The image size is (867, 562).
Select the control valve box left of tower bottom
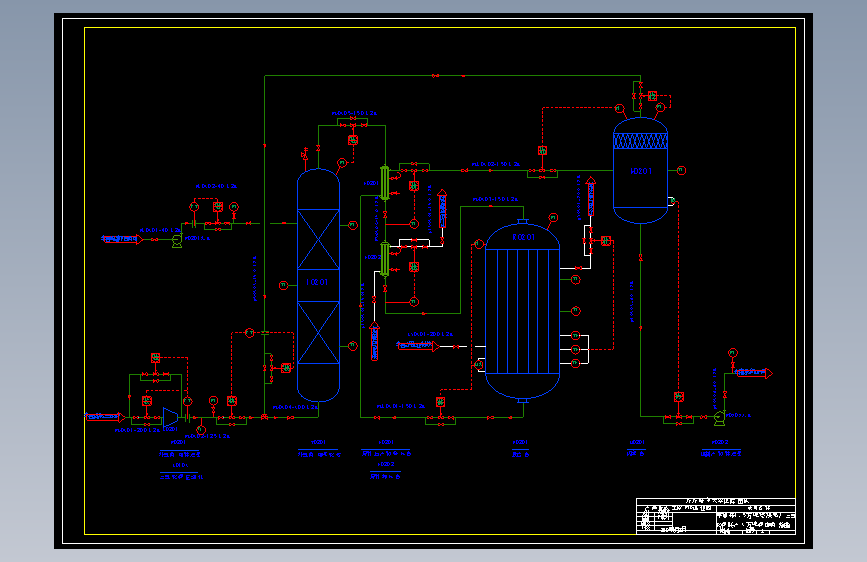[286, 368]
